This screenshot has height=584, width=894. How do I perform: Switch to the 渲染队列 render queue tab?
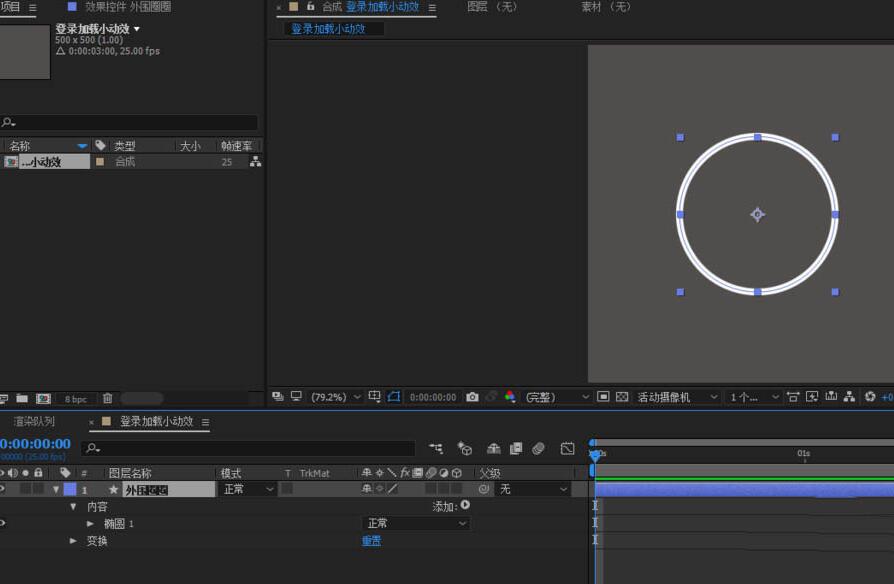[x=34, y=422]
